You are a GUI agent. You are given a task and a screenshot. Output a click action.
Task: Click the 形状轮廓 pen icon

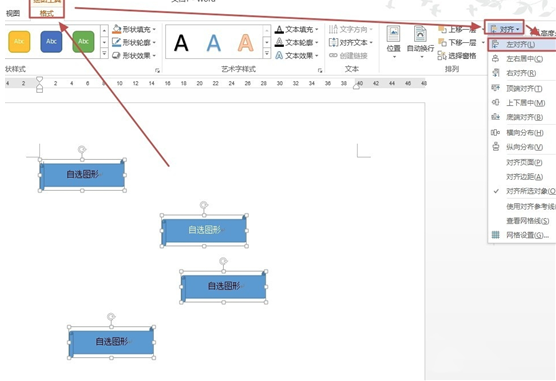coord(117,42)
